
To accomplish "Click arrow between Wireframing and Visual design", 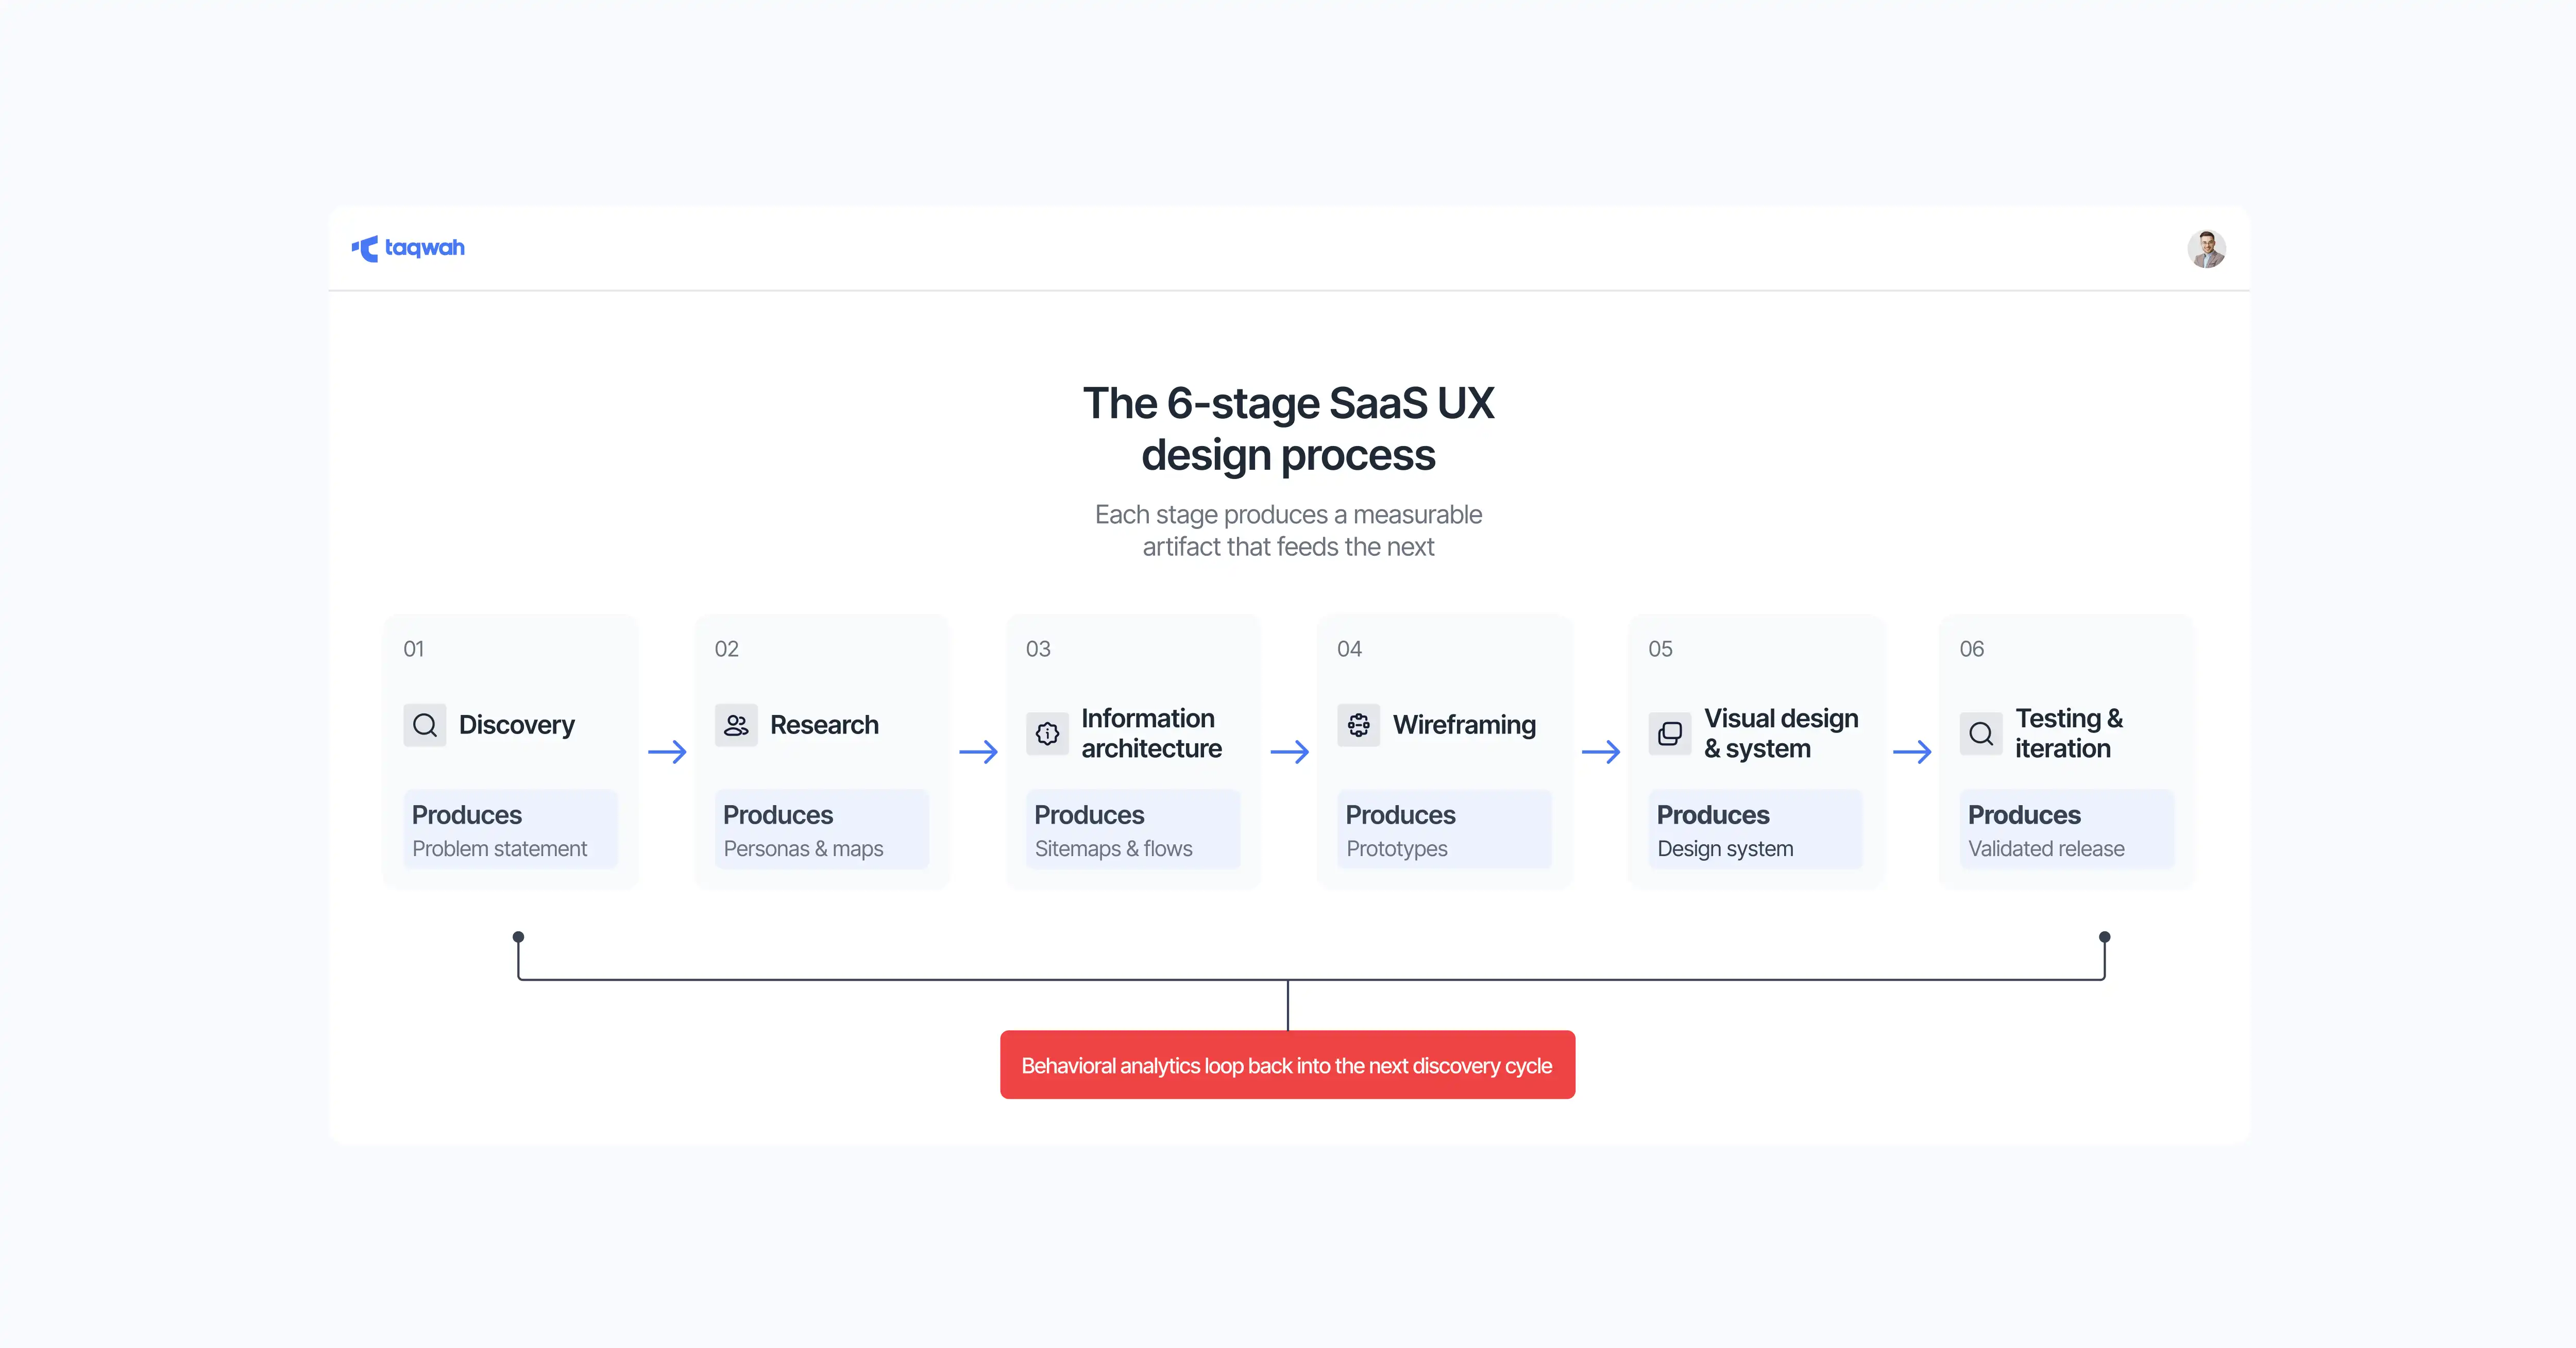I will pyautogui.click(x=1601, y=752).
